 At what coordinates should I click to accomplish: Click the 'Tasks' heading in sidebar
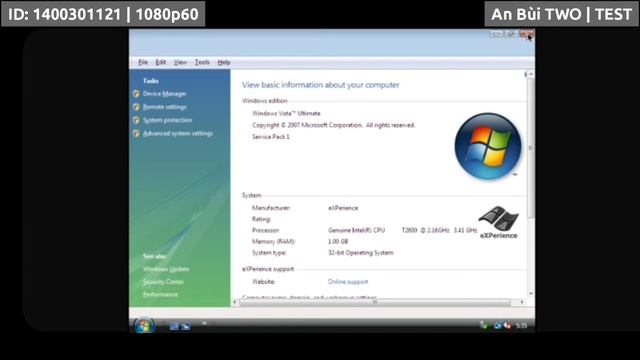(x=151, y=81)
